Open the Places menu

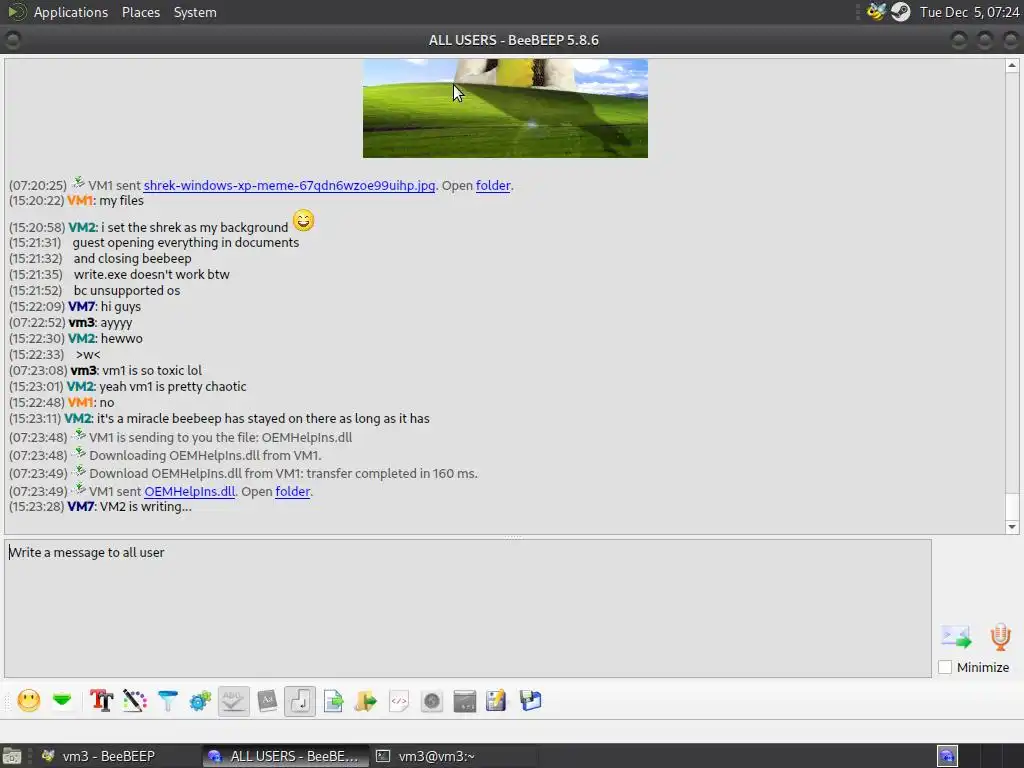141,12
